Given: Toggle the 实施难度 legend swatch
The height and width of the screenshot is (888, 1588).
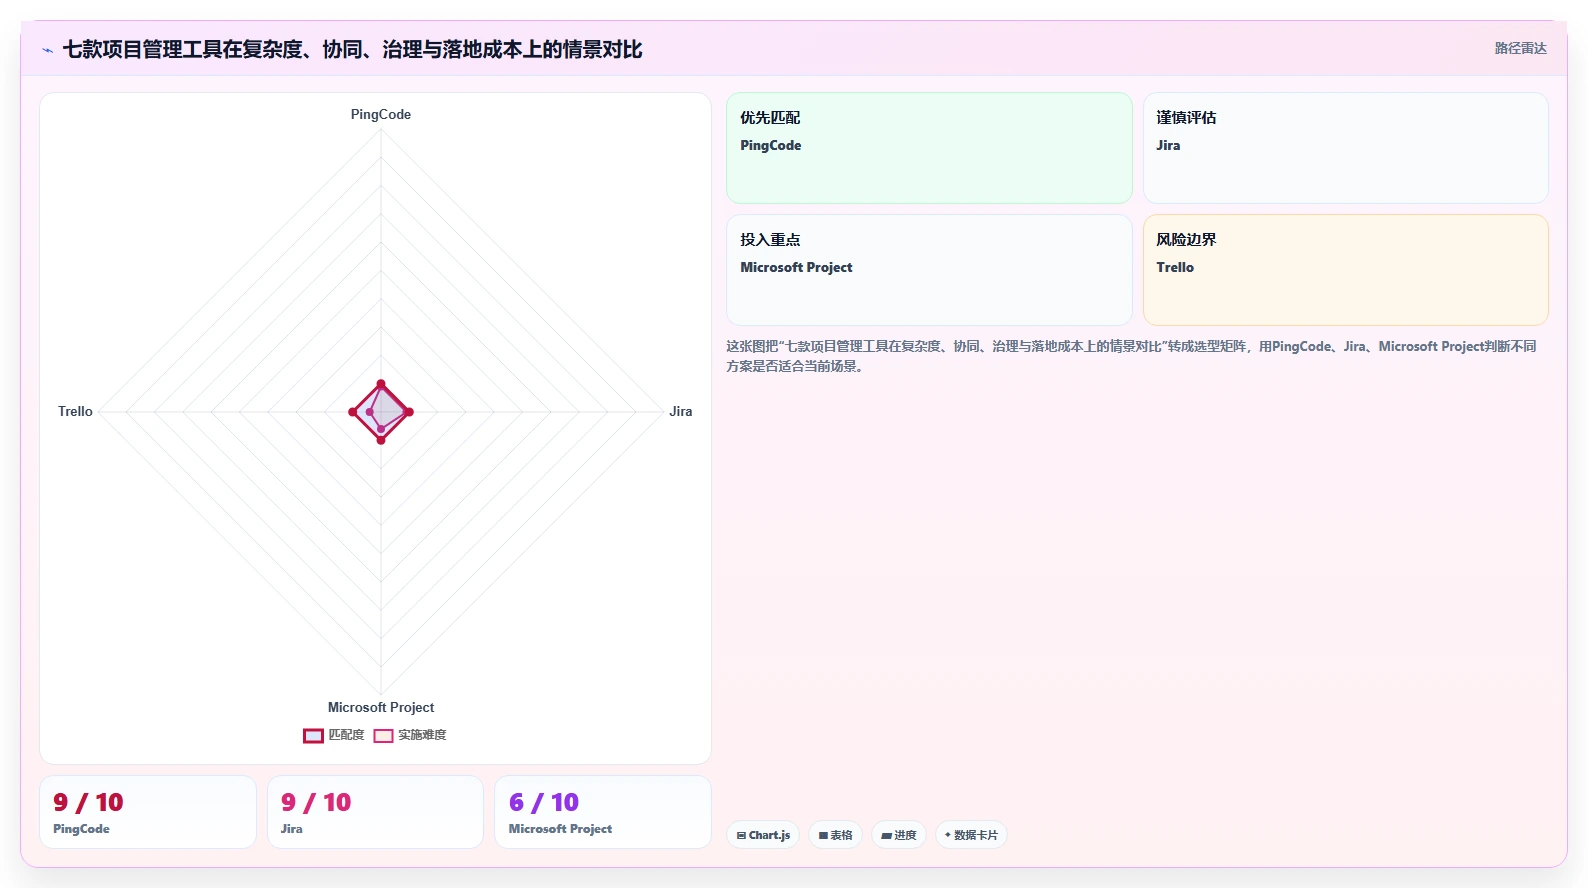Looking at the screenshot, I should (383, 736).
